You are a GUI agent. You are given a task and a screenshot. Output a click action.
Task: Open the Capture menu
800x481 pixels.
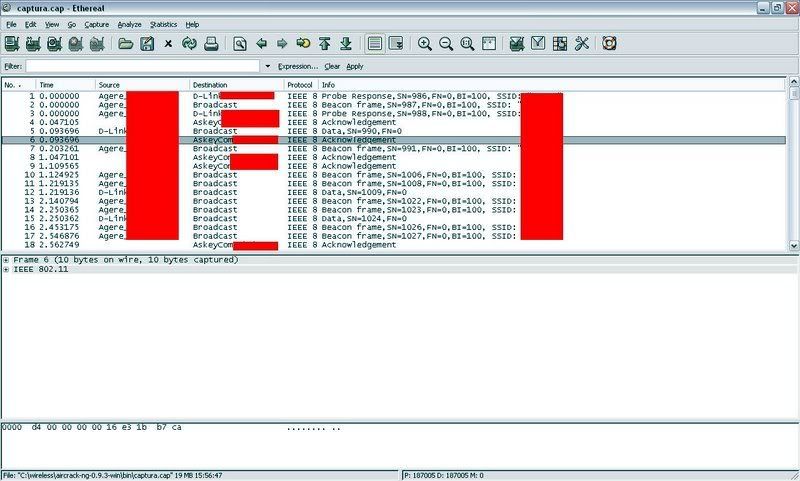click(97, 24)
